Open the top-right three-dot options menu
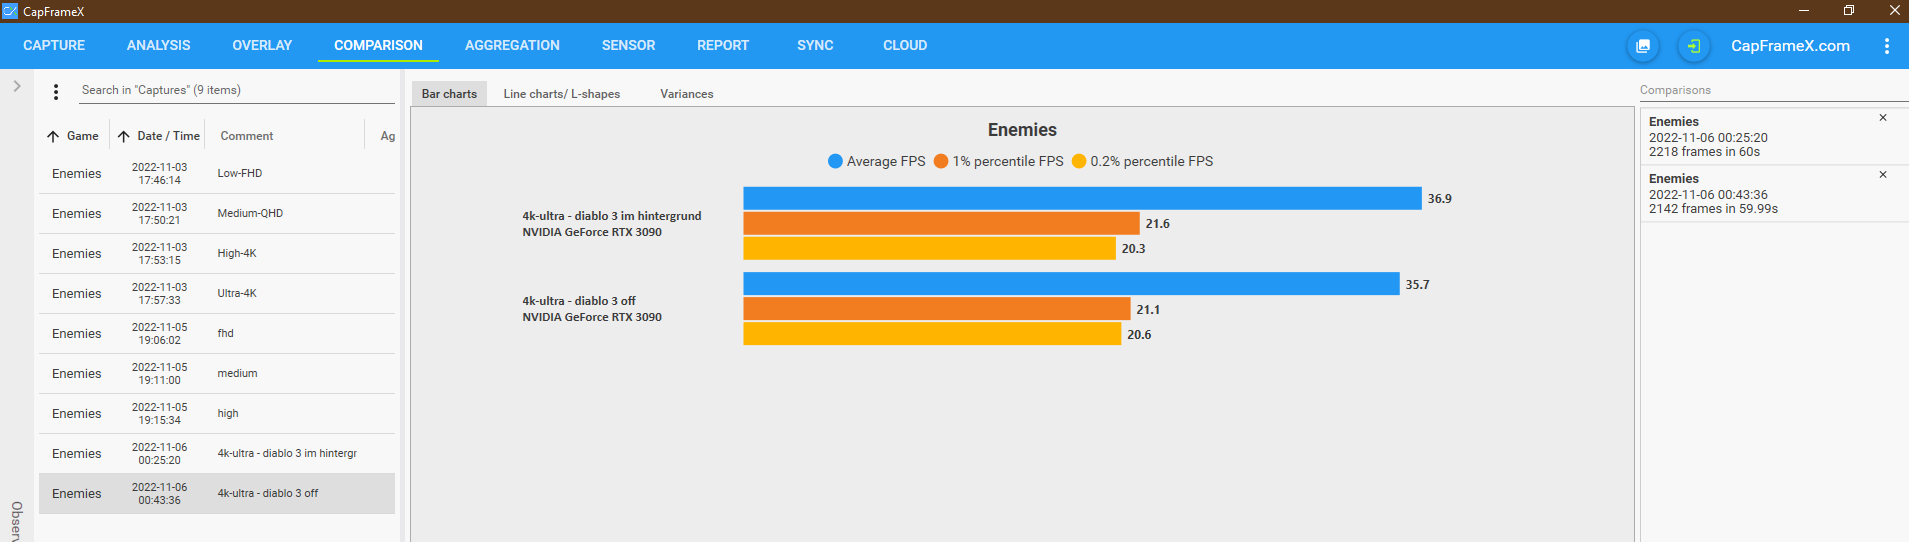1909x542 pixels. tap(1886, 46)
